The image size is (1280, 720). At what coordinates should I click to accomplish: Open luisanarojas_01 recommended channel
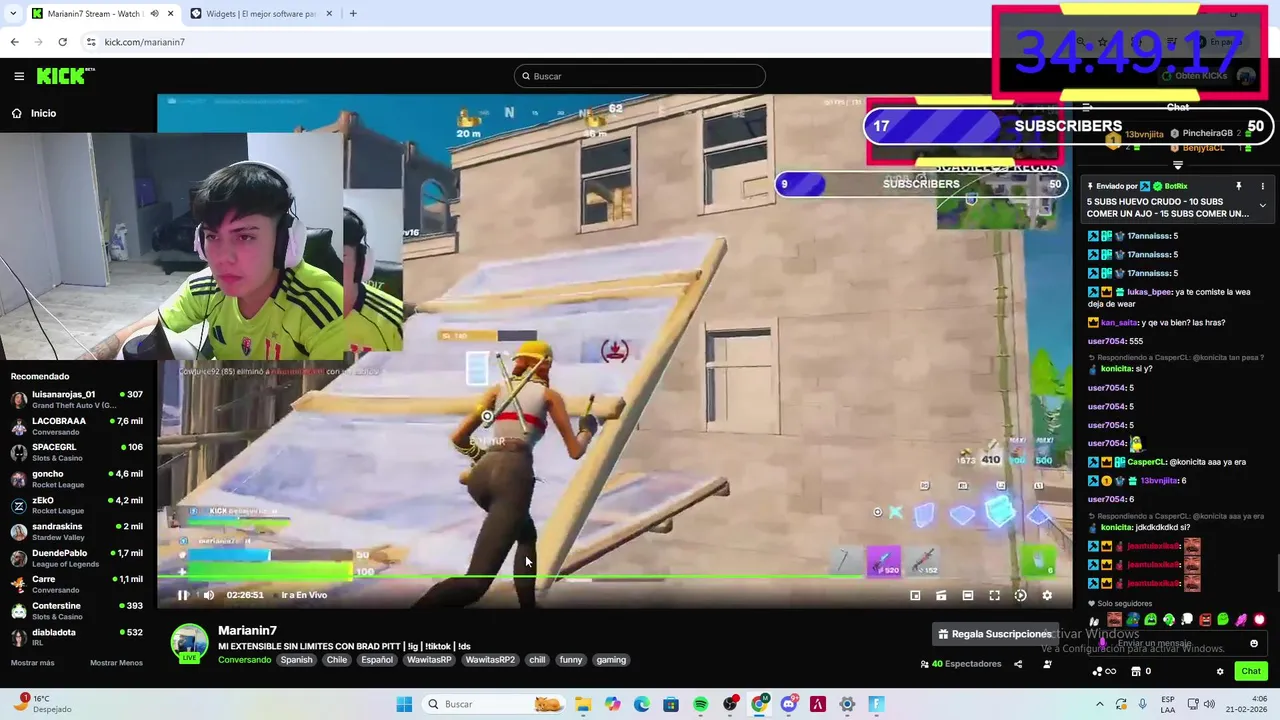[x=77, y=399]
